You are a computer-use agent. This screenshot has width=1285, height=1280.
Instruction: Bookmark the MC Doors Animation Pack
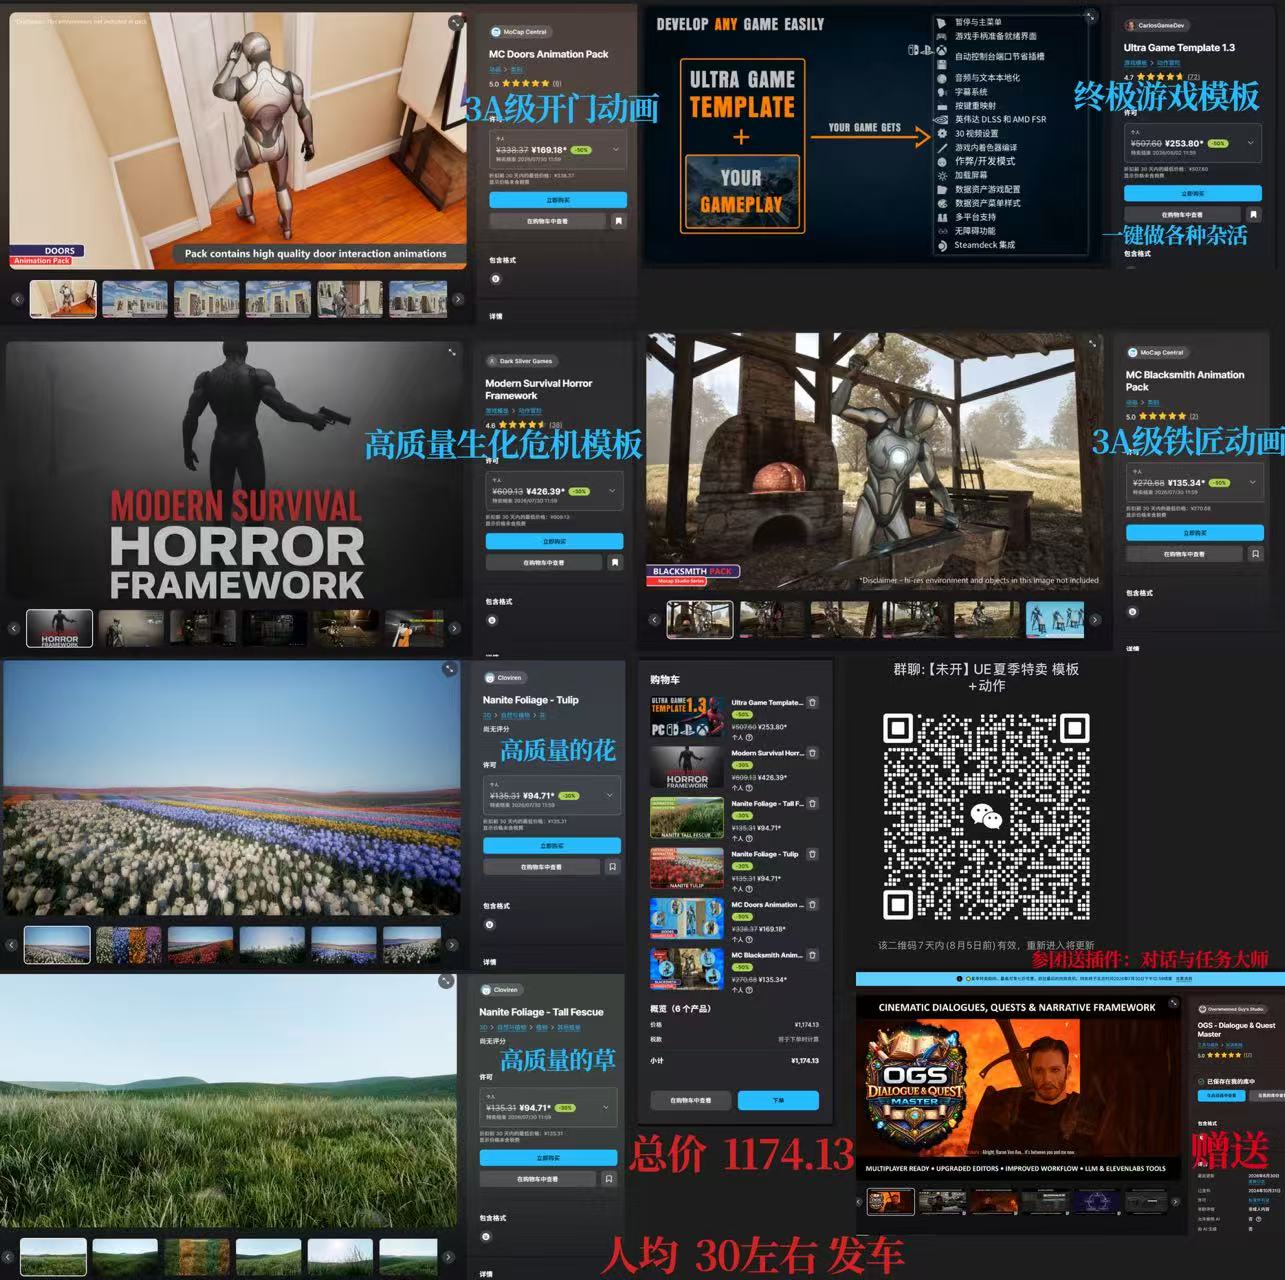click(x=618, y=221)
